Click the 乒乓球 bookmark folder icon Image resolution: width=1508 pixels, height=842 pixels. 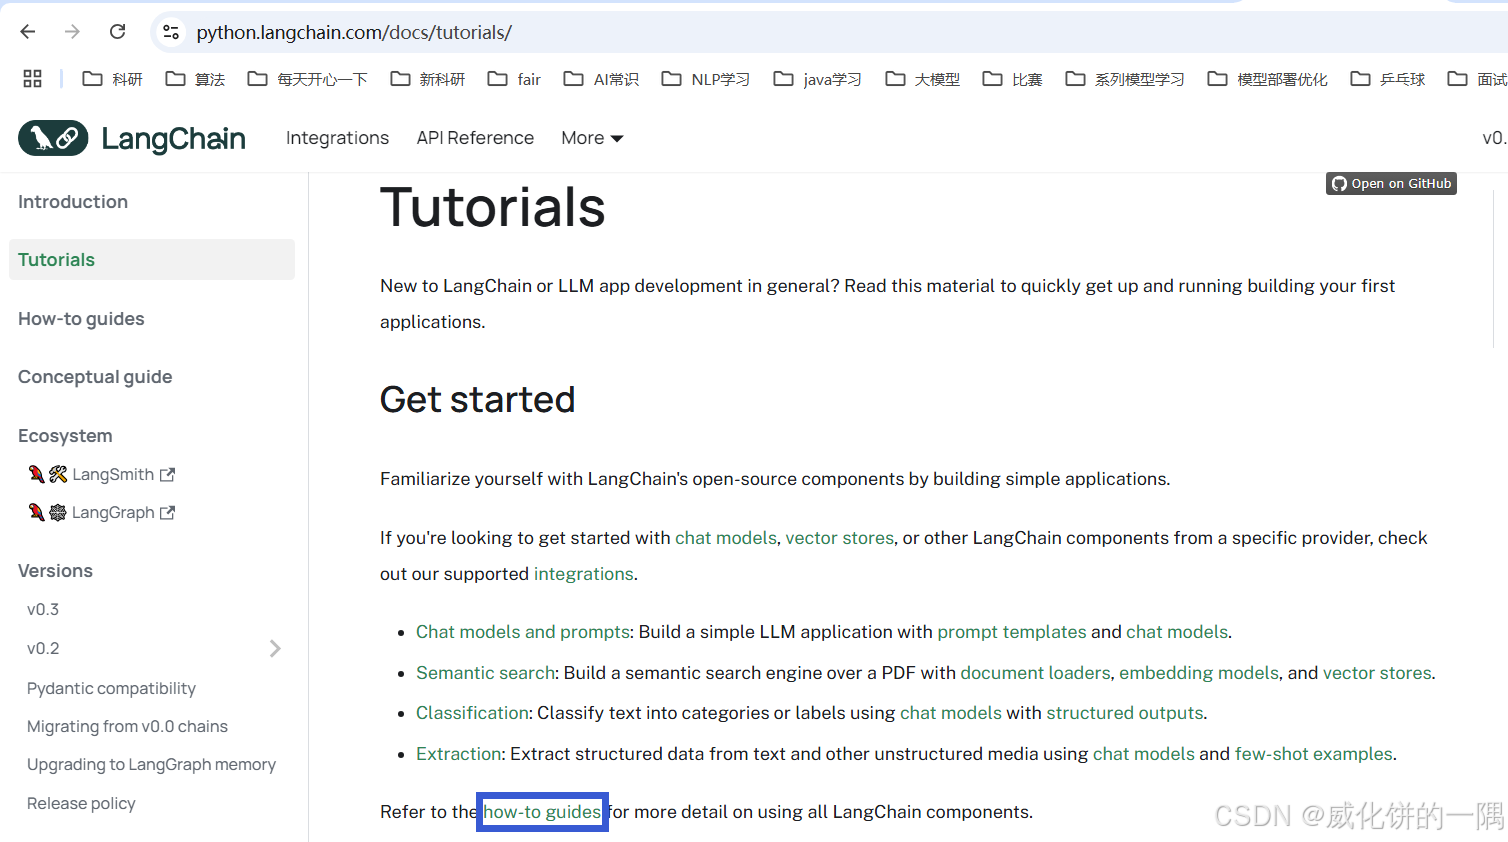(x=1360, y=79)
